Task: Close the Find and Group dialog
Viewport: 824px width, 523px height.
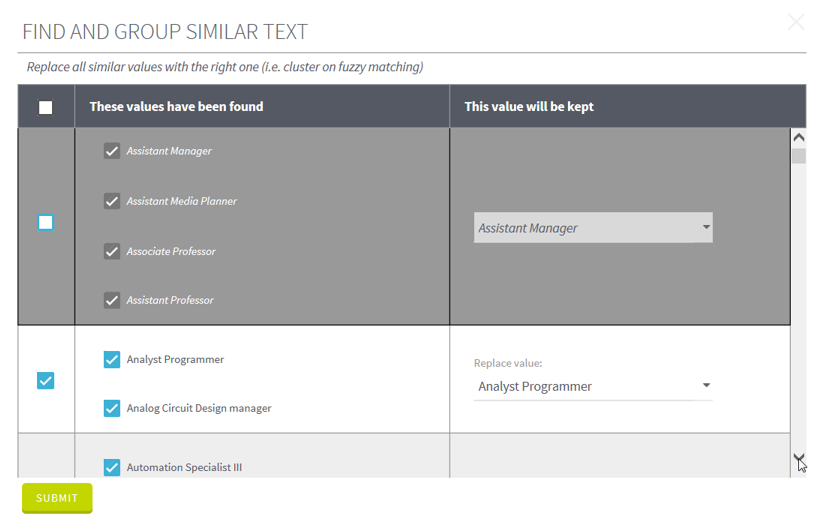Action: 796,22
